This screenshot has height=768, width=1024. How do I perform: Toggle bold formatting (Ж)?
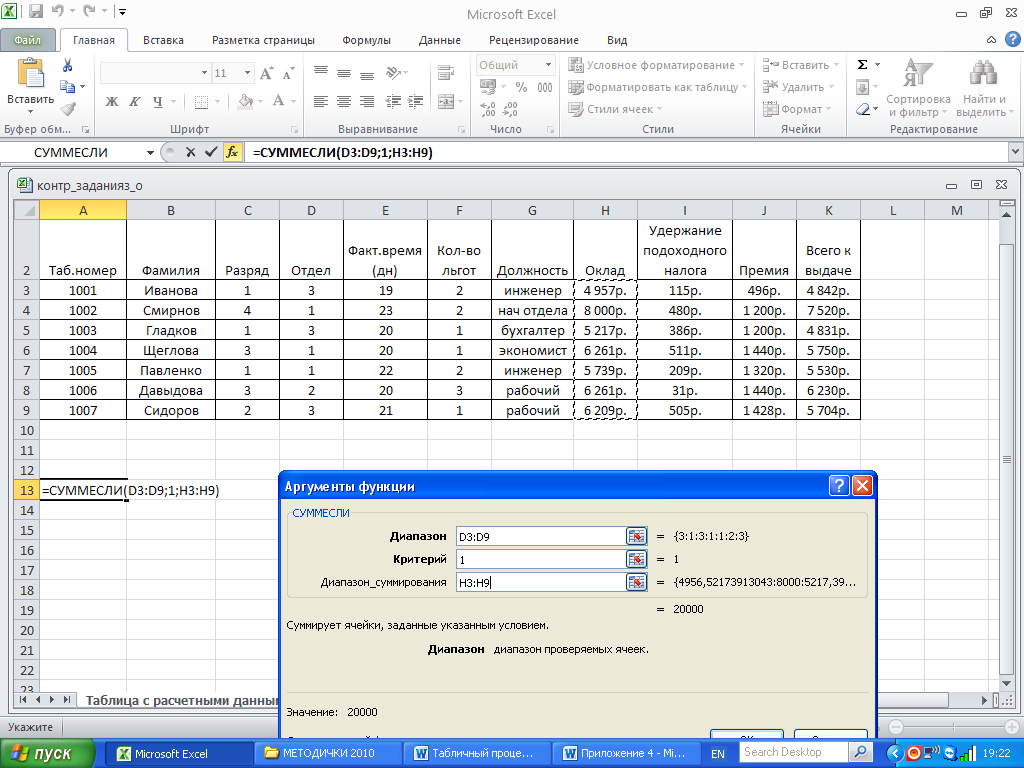coord(112,101)
